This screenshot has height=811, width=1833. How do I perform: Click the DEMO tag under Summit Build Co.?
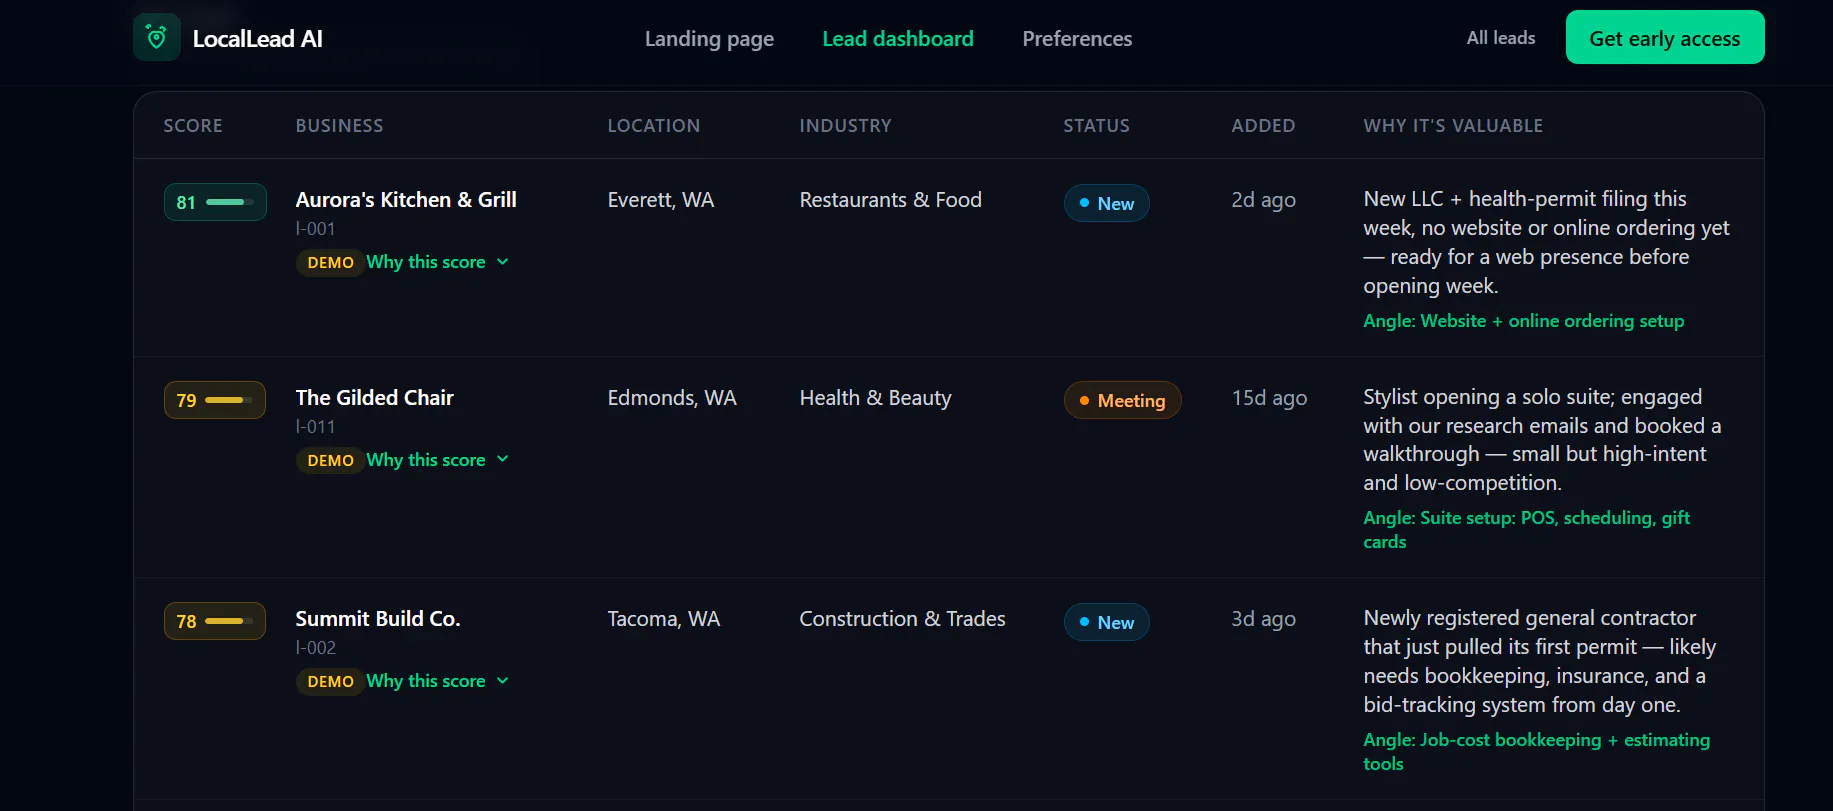pos(330,681)
